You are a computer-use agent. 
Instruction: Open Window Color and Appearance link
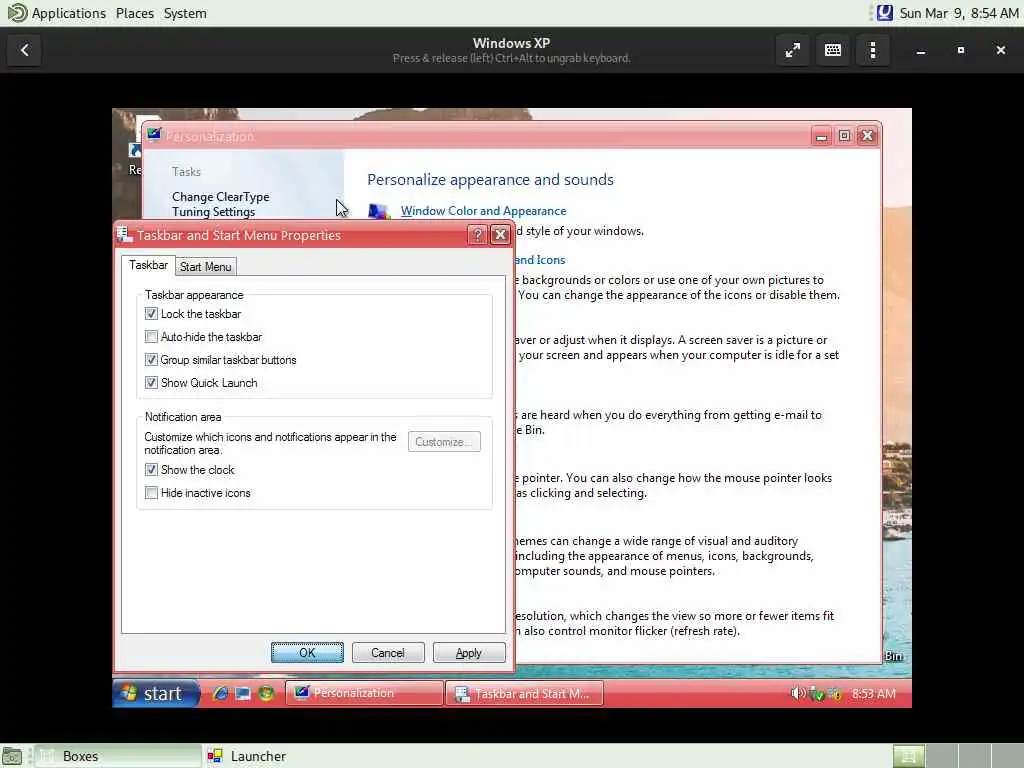pos(483,211)
